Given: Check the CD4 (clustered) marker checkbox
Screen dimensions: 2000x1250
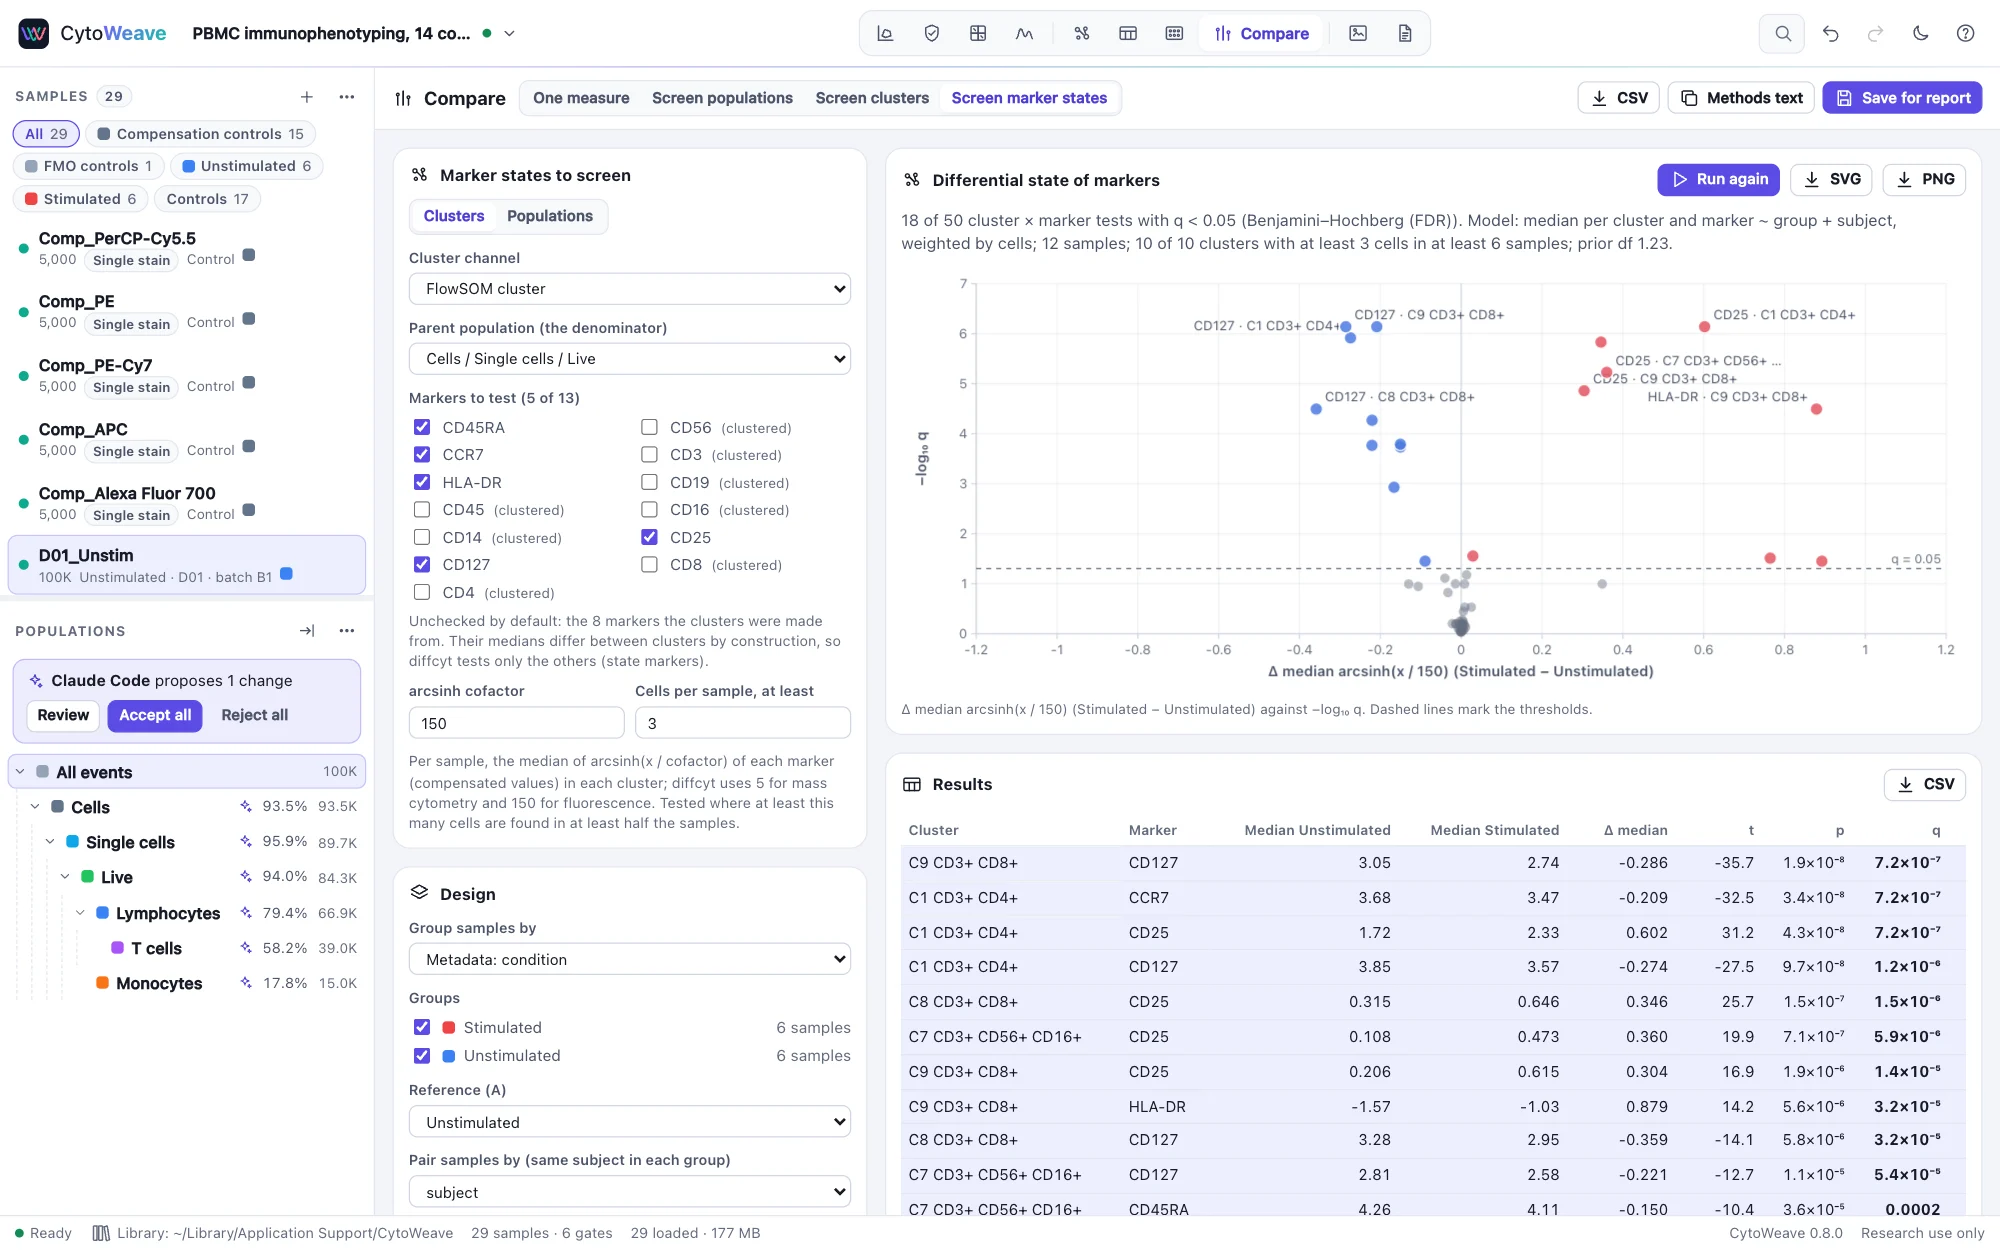Looking at the screenshot, I should [422, 592].
